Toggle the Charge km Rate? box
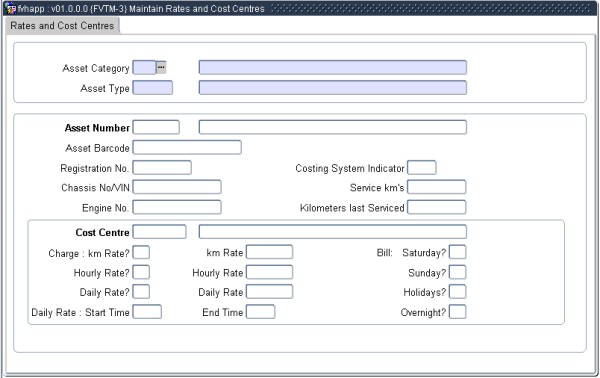 coord(141,253)
